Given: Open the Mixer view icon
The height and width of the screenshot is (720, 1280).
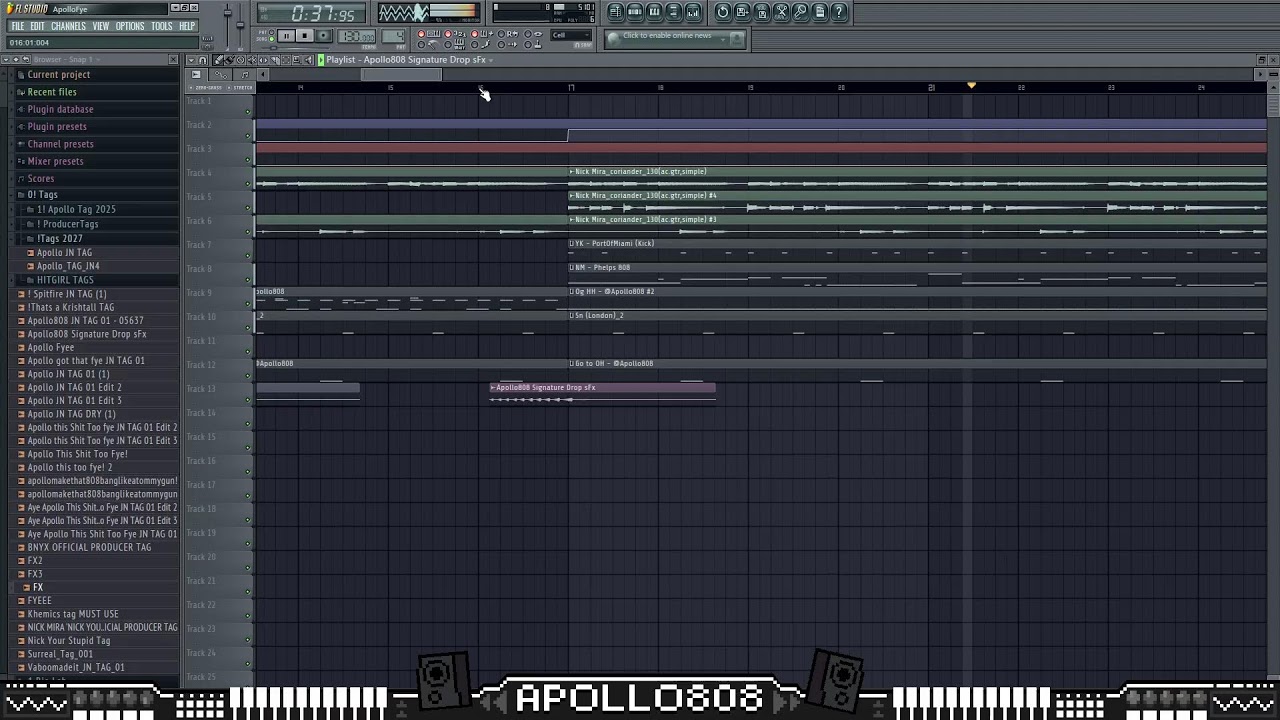Looking at the screenshot, I should click(x=693, y=12).
